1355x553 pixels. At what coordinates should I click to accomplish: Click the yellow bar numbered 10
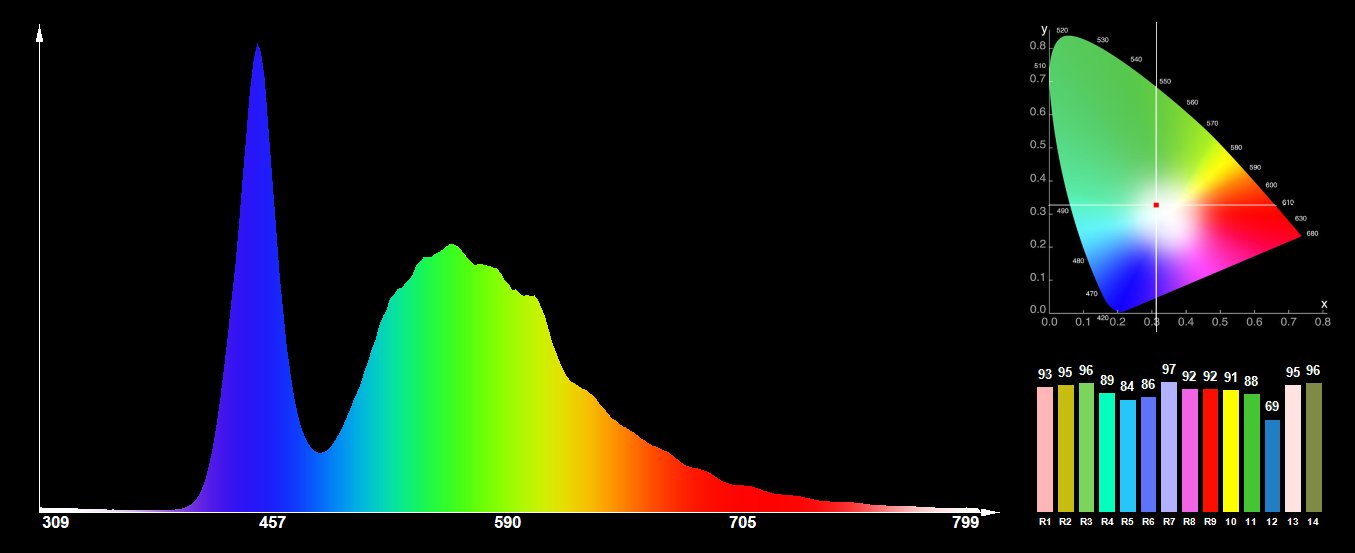(x=1231, y=450)
